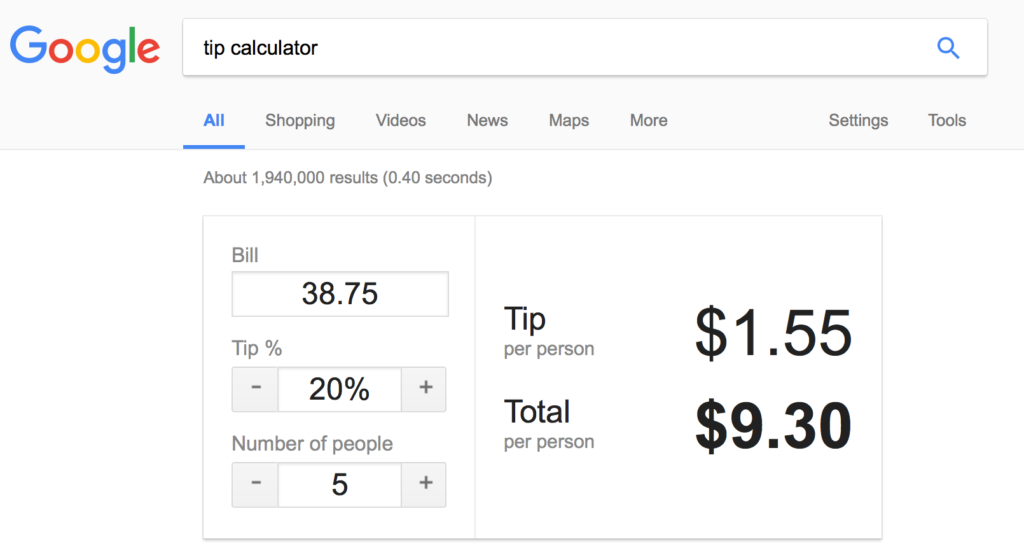Click the $9.30 total per person amount
1024x560 pixels.
click(x=773, y=426)
